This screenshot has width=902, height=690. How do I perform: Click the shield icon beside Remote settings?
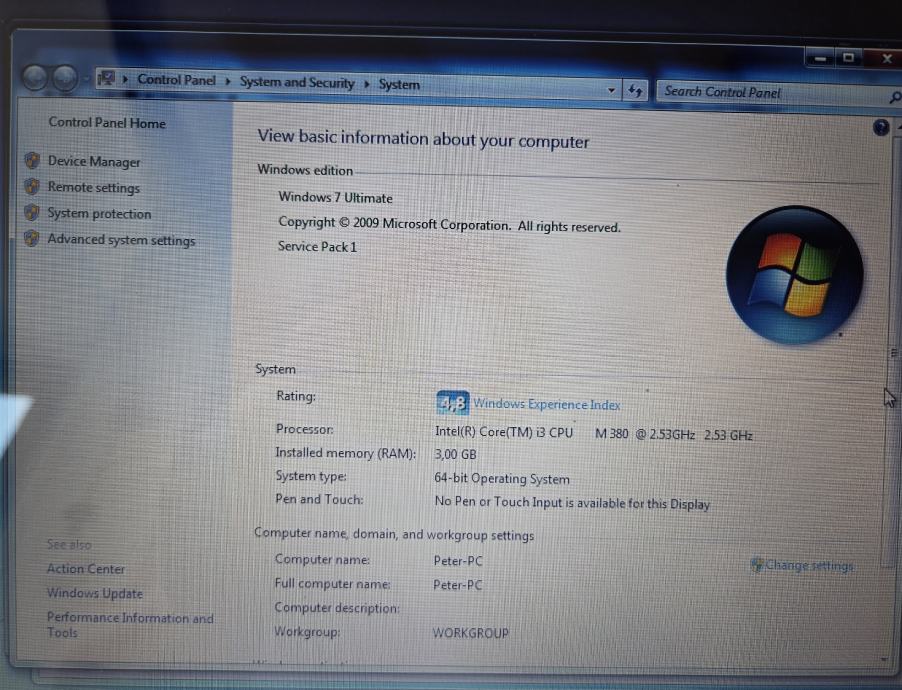(32, 186)
